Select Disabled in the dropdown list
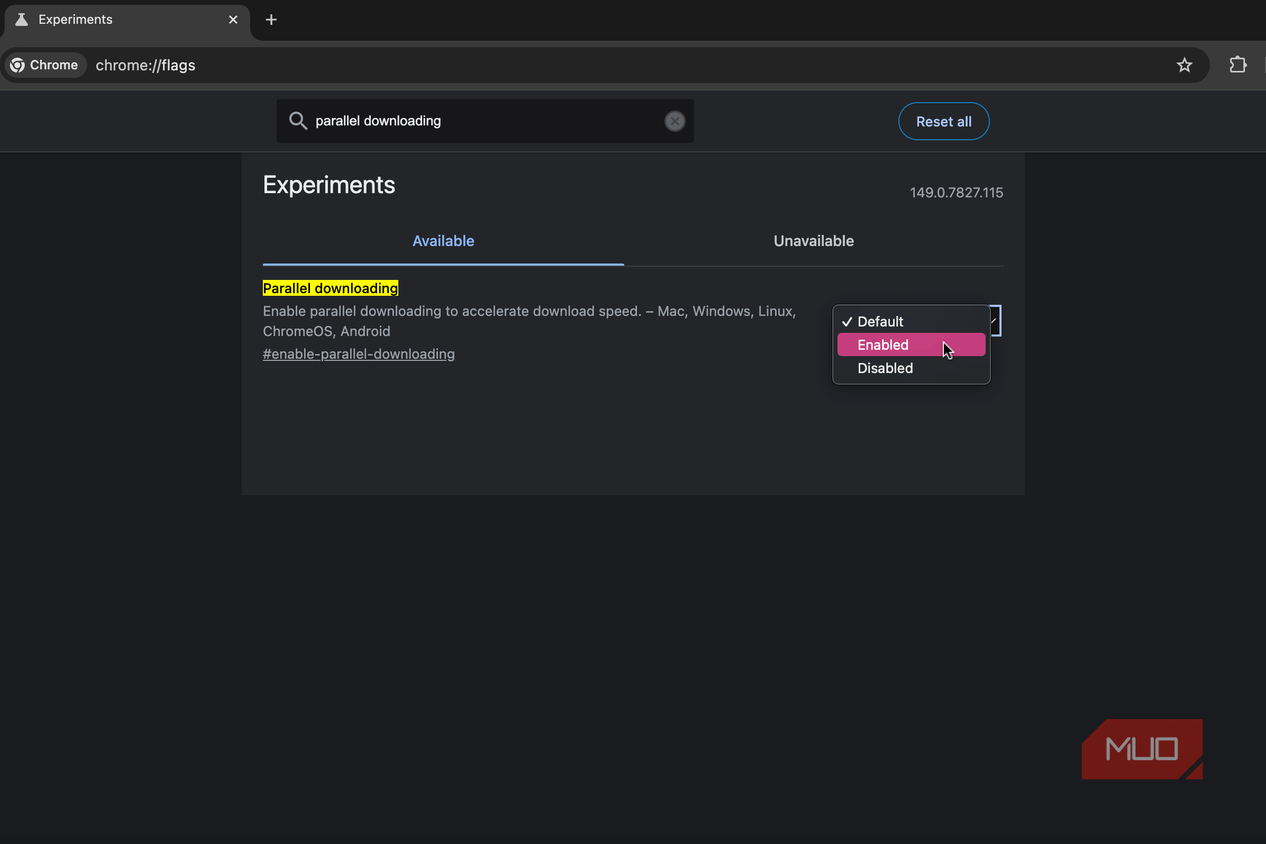This screenshot has width=1266, height=844. click(911, 368)
